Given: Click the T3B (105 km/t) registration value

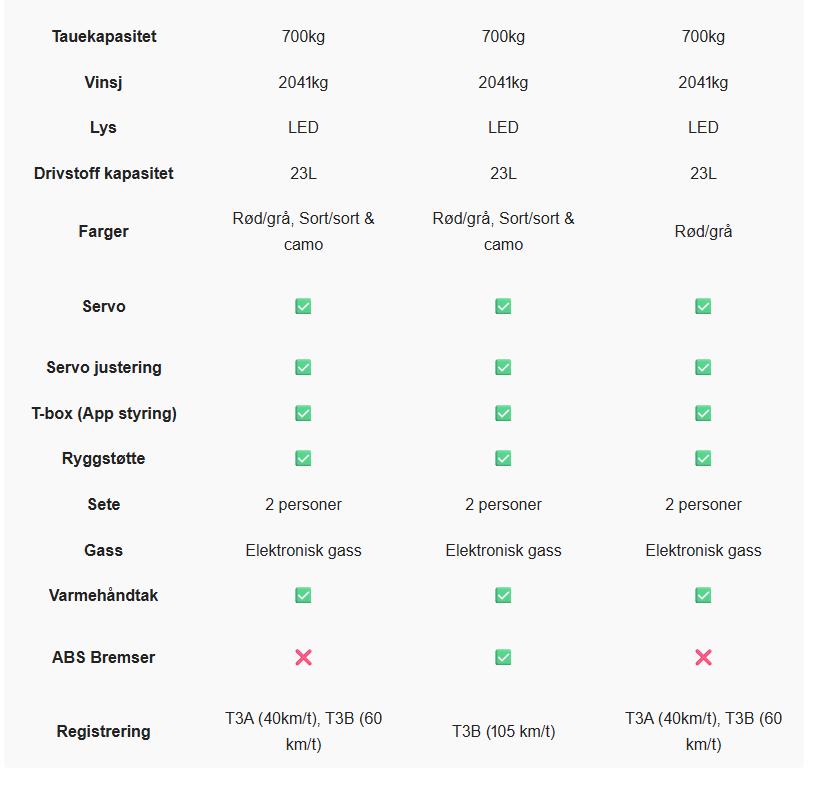Looking at the screenshot, I should coord(503,731).
